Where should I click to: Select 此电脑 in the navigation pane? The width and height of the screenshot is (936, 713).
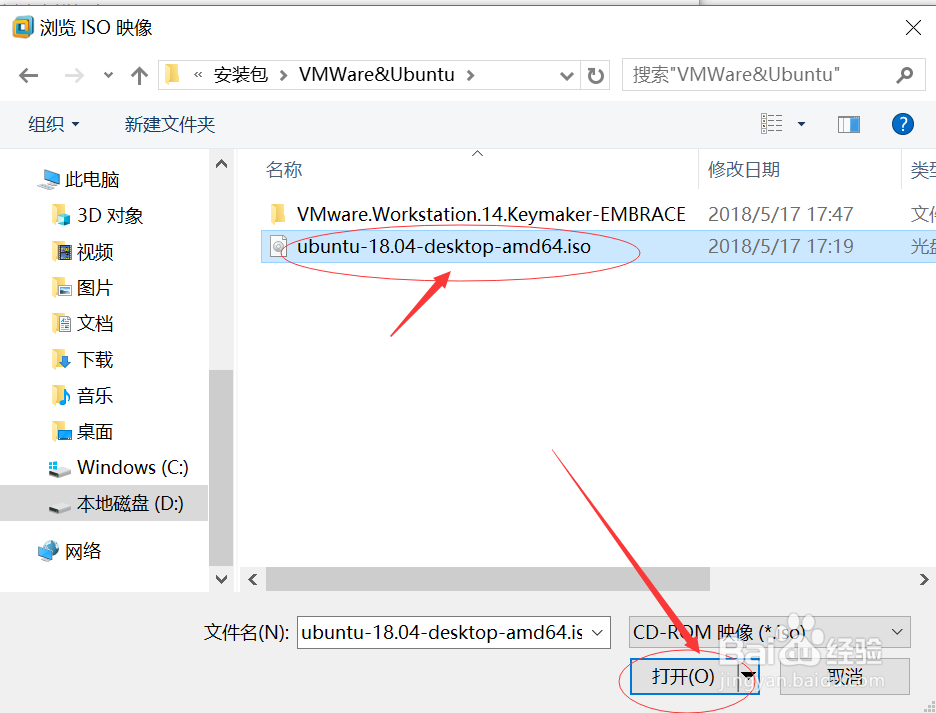coord(78,179)
